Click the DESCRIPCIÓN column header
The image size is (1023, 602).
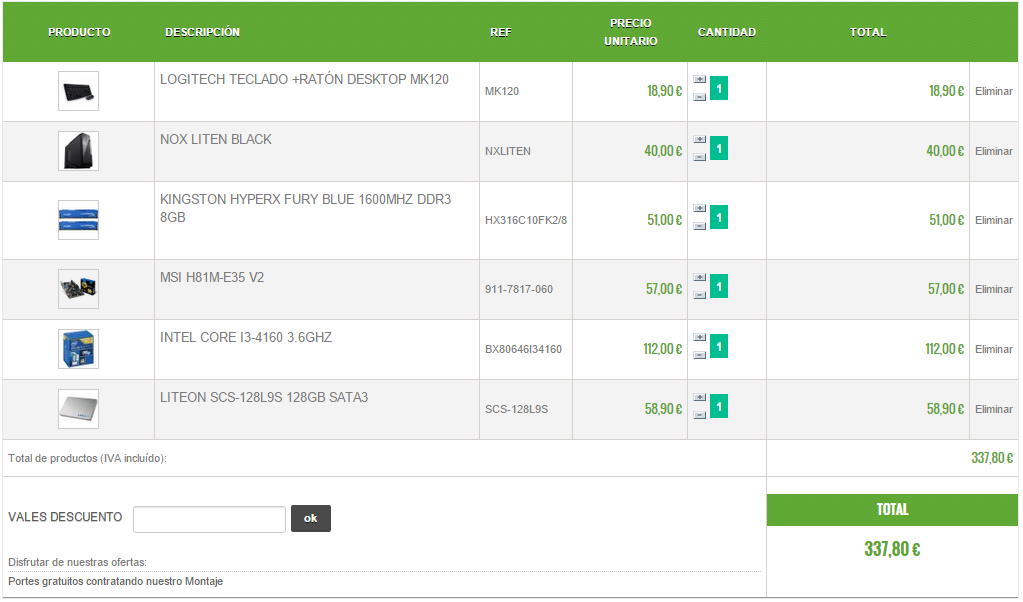(x=202, y=32)
